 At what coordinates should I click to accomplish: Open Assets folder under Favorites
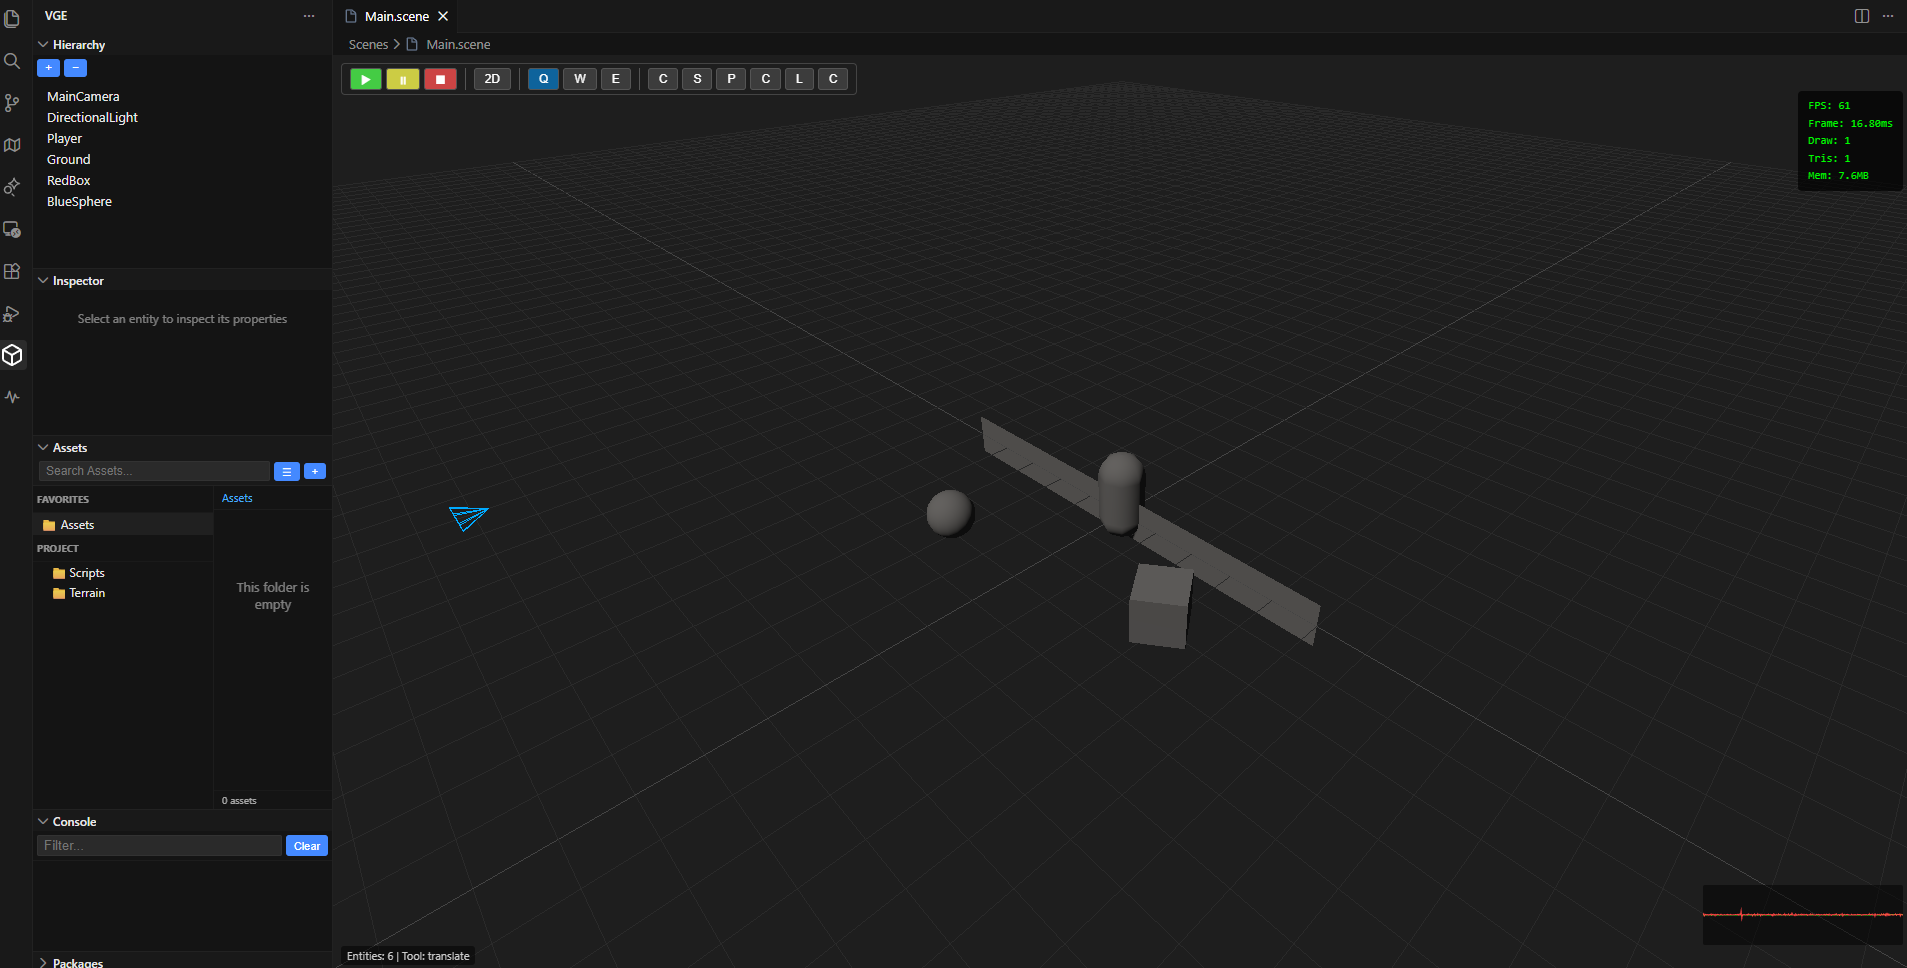click(123, 525)
